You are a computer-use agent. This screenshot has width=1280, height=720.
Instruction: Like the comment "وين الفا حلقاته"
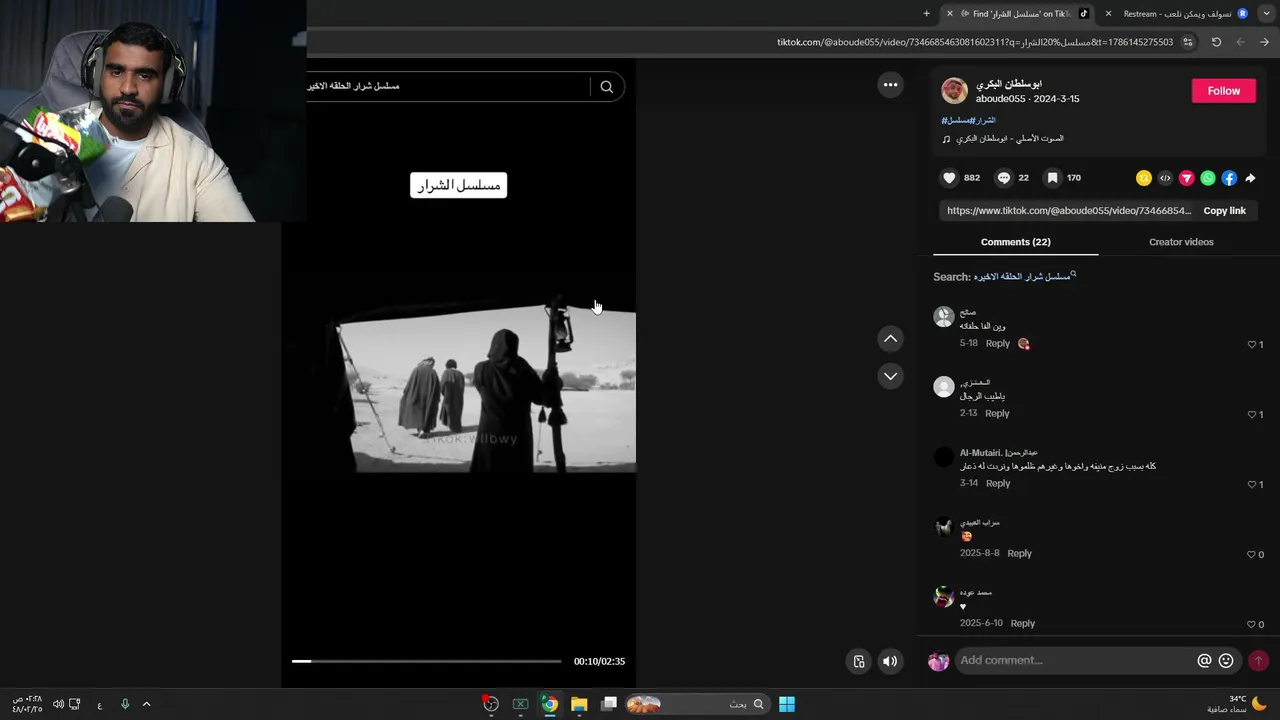pyautogui.click(x=1251, y=344)
